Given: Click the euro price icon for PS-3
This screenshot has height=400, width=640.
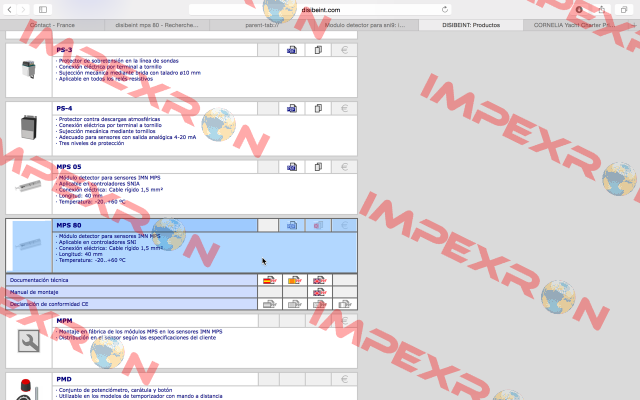Looking at the screenshot, I should [x=344, y=50].
